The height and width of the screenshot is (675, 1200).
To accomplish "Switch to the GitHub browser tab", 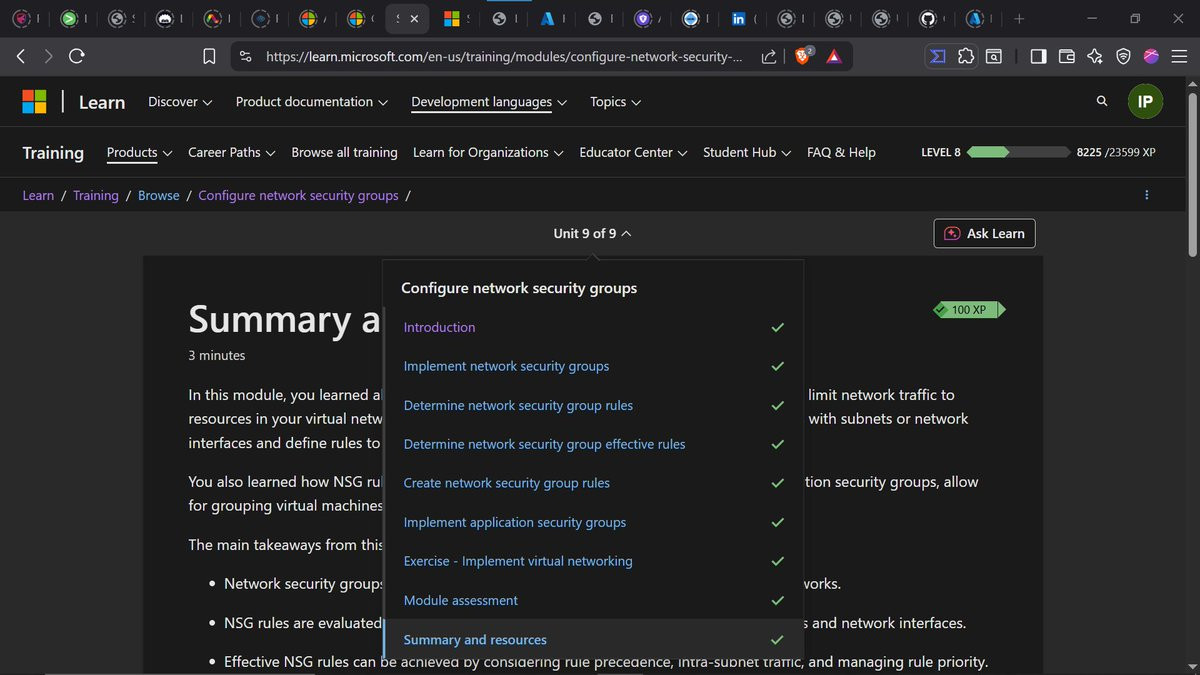I will point(928,19).
